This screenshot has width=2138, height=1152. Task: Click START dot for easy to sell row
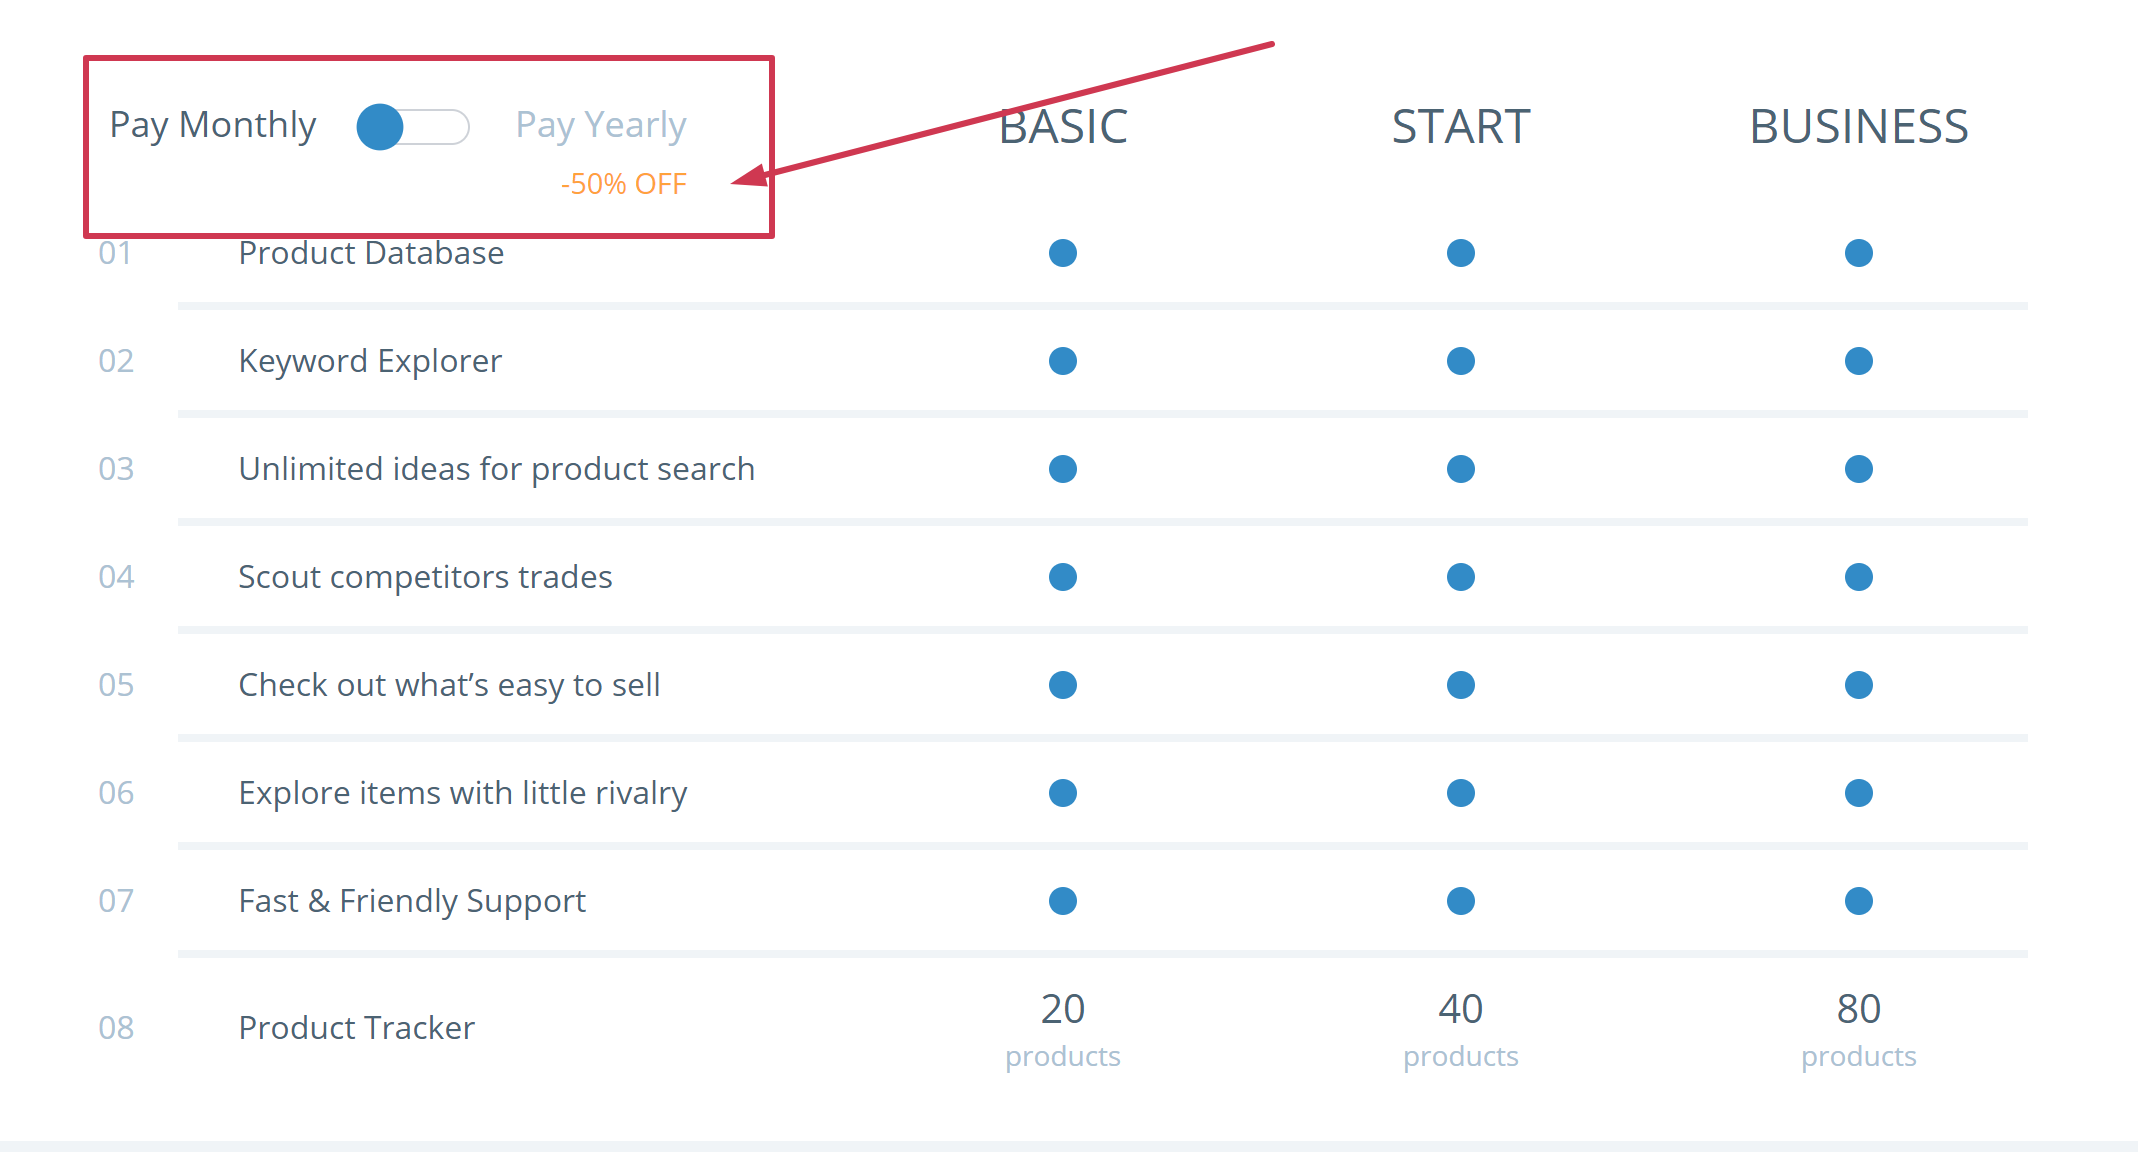point(1460,685)
